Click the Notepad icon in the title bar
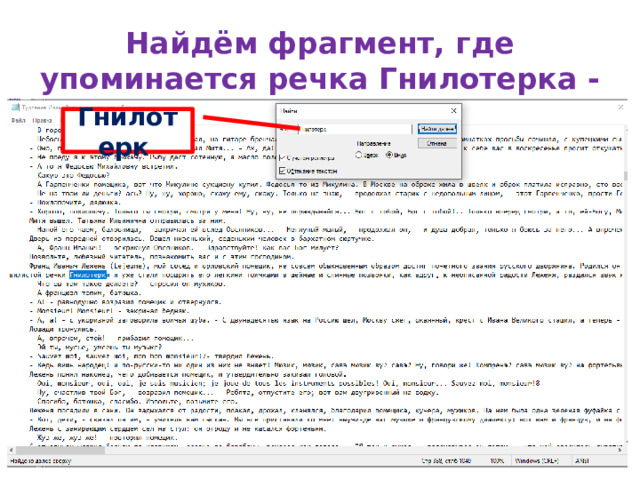This screenshot has height=480, width=640. pos(16,107)
